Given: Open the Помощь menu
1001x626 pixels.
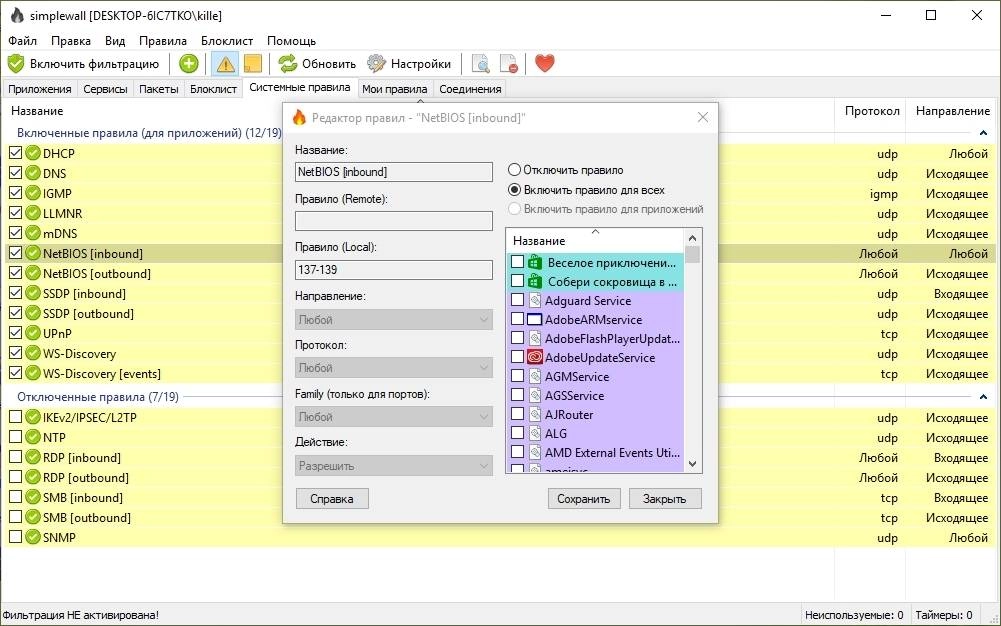Looking at the screenshot, I should (x=292, y=41).
